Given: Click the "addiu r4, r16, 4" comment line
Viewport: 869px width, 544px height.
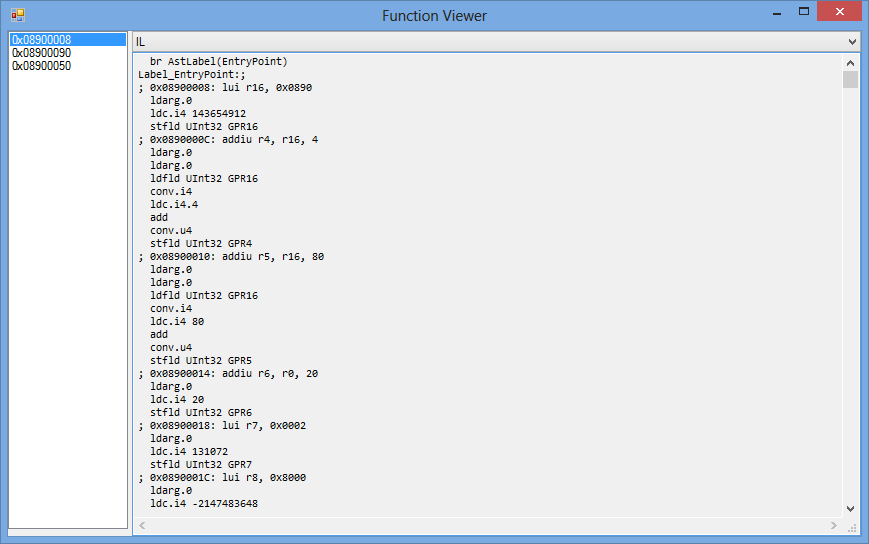Looking at the screenshot, I should (x=228, y=140).
